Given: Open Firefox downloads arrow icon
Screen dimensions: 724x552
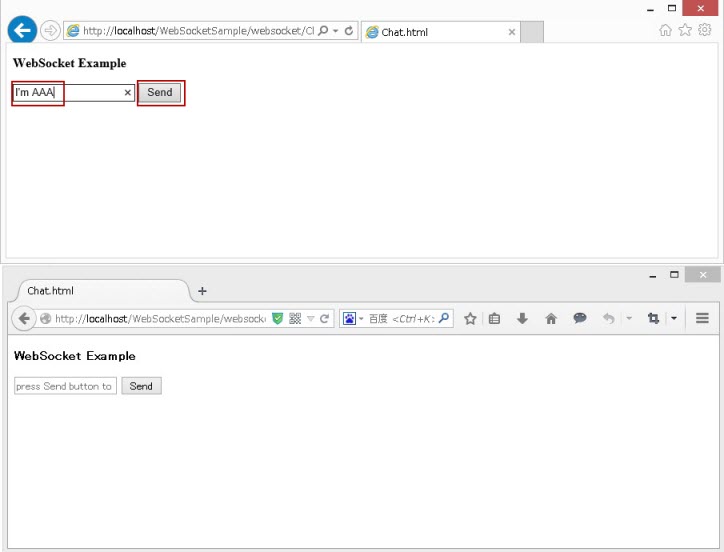Looking at the screenshot, I should tap(522, 318).
